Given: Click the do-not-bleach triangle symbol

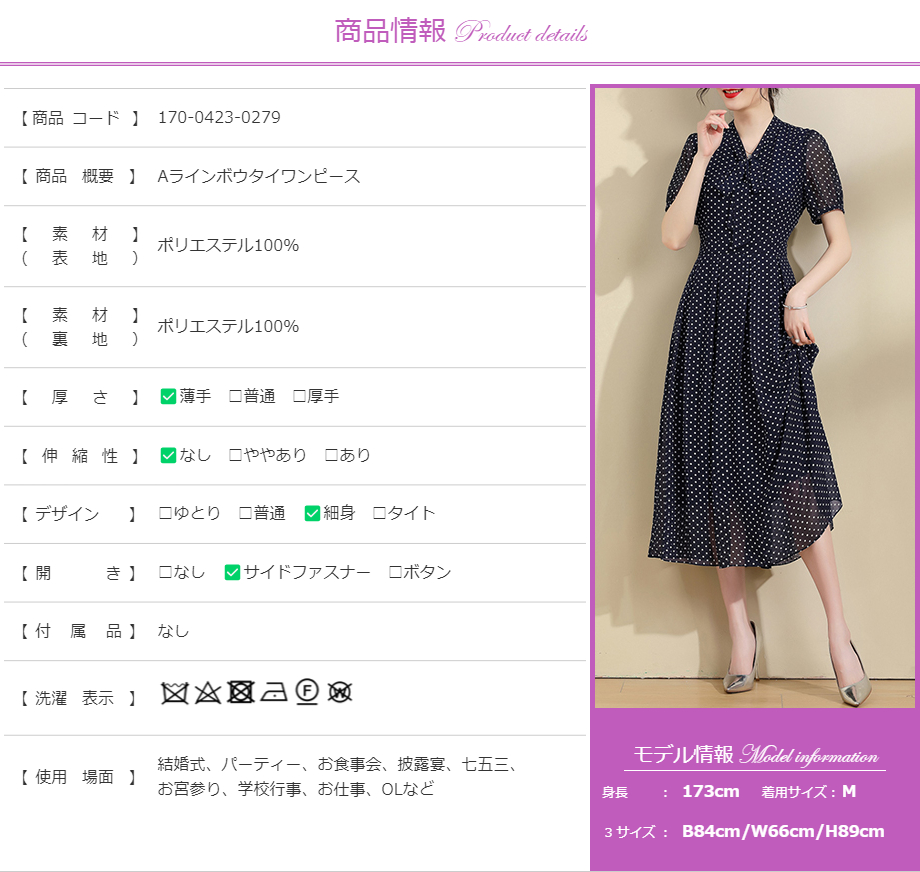Looking at the screenshot, I should click(x=207, y=692).
